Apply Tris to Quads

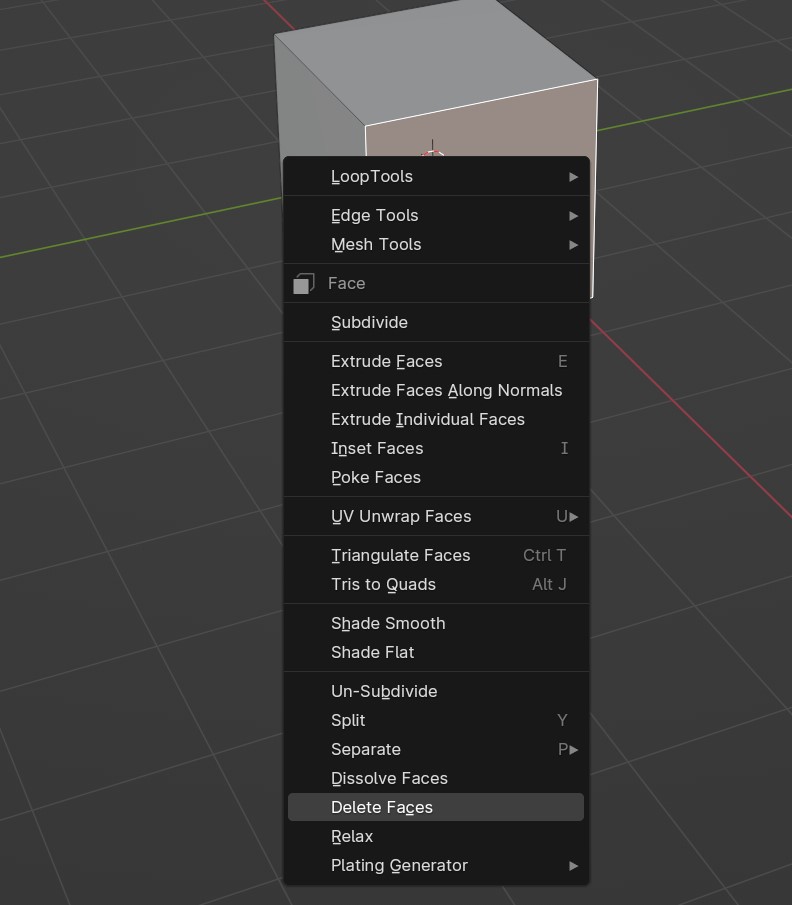pyautogui.click(x=383, y=584)
